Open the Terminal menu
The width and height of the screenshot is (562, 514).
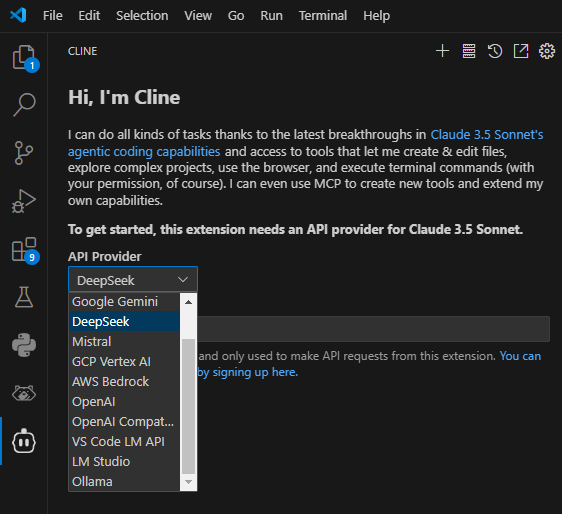click(x=323, y=16)
